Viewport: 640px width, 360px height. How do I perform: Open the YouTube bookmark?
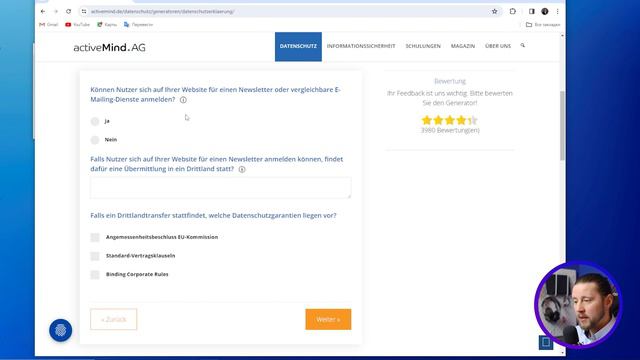point(77,24)
